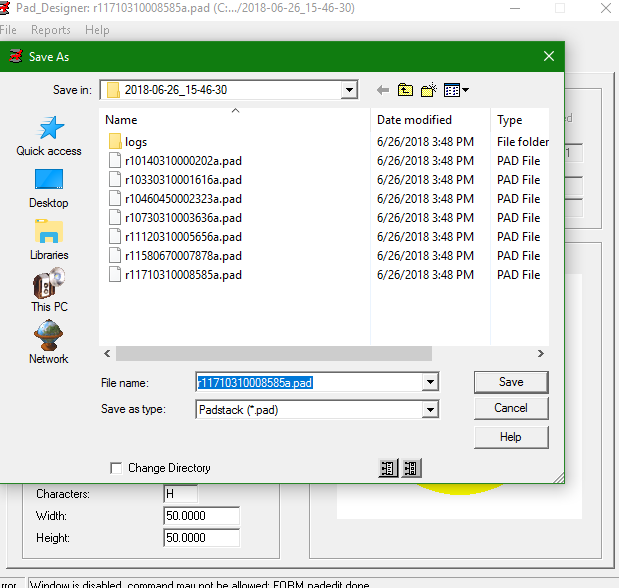This screenshot has width=619, height=588.
Task: Click the file list scroll right arrow
Action: [x=541, y=353]
